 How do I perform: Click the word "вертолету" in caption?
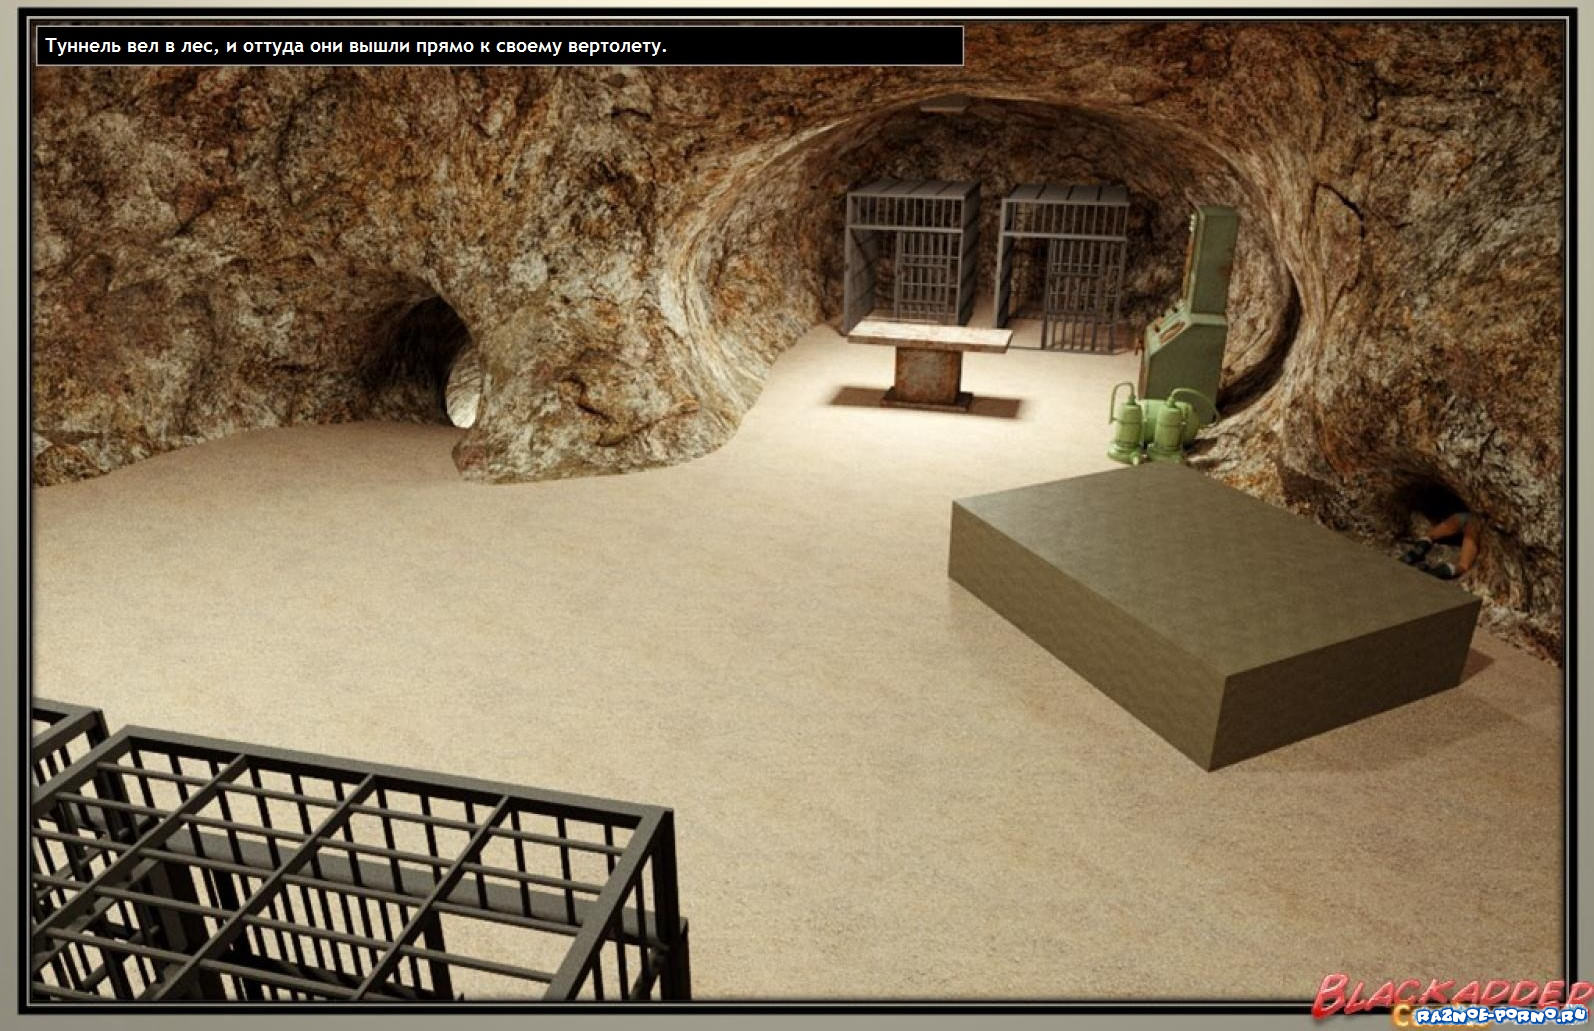pos(616,46)
